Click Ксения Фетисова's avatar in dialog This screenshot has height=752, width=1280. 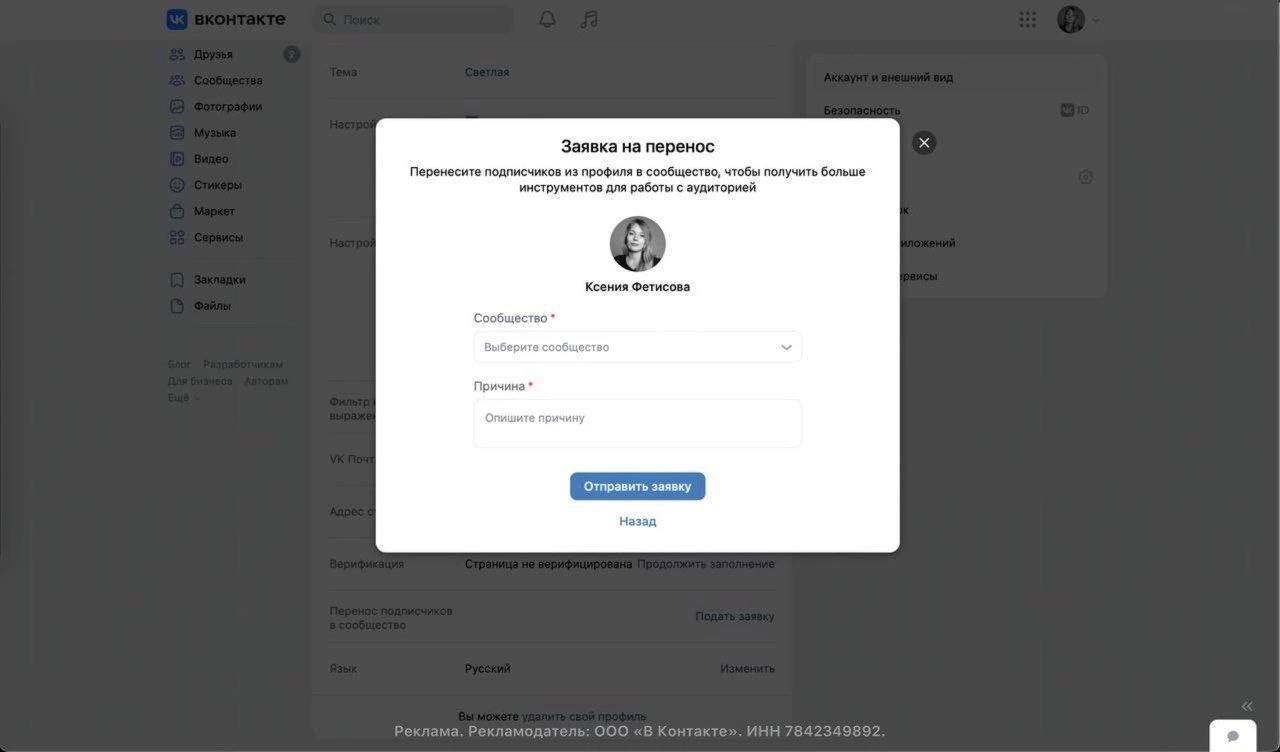[x=637, y=244]
